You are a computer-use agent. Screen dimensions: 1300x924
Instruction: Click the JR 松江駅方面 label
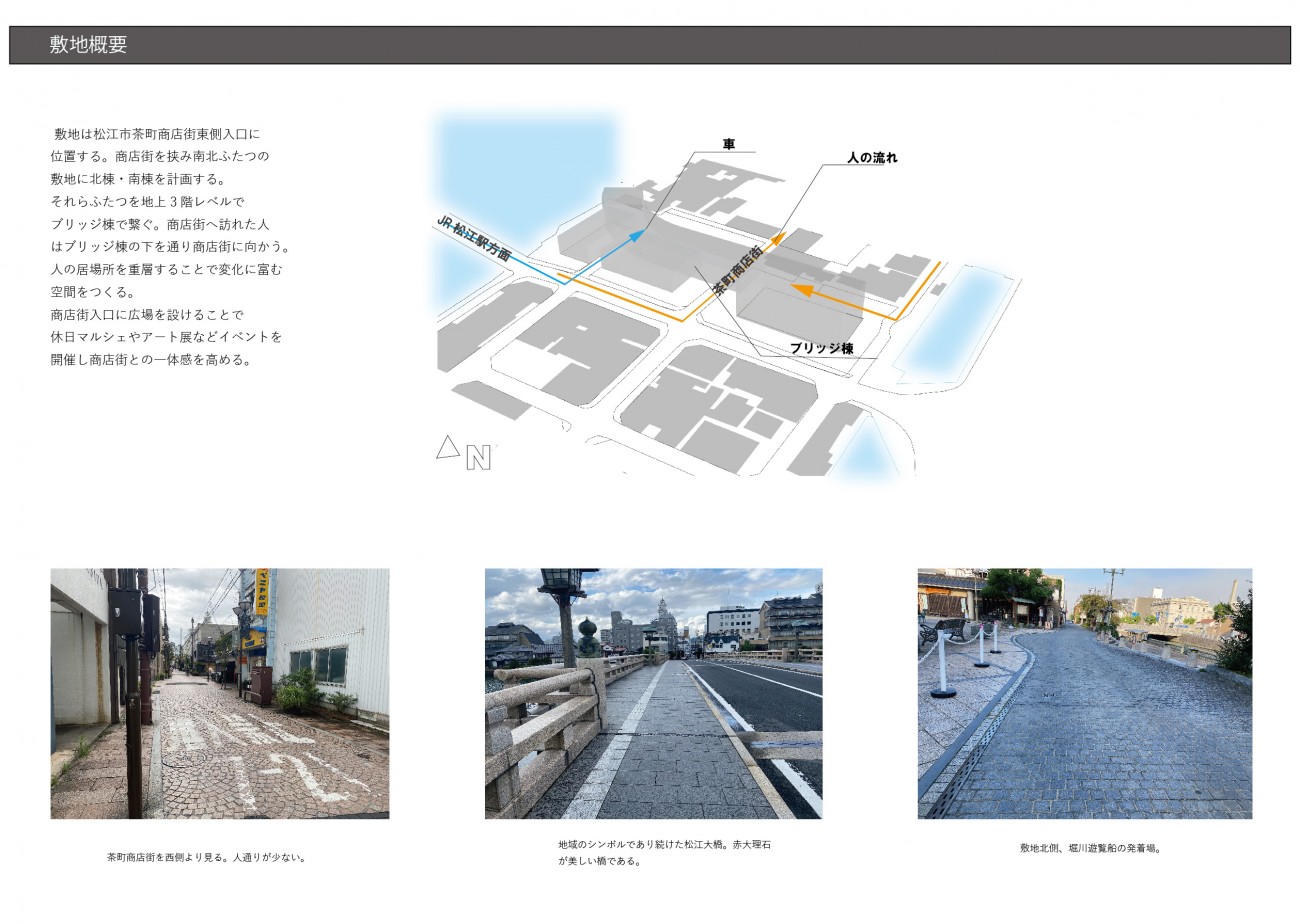pos(474,239)
